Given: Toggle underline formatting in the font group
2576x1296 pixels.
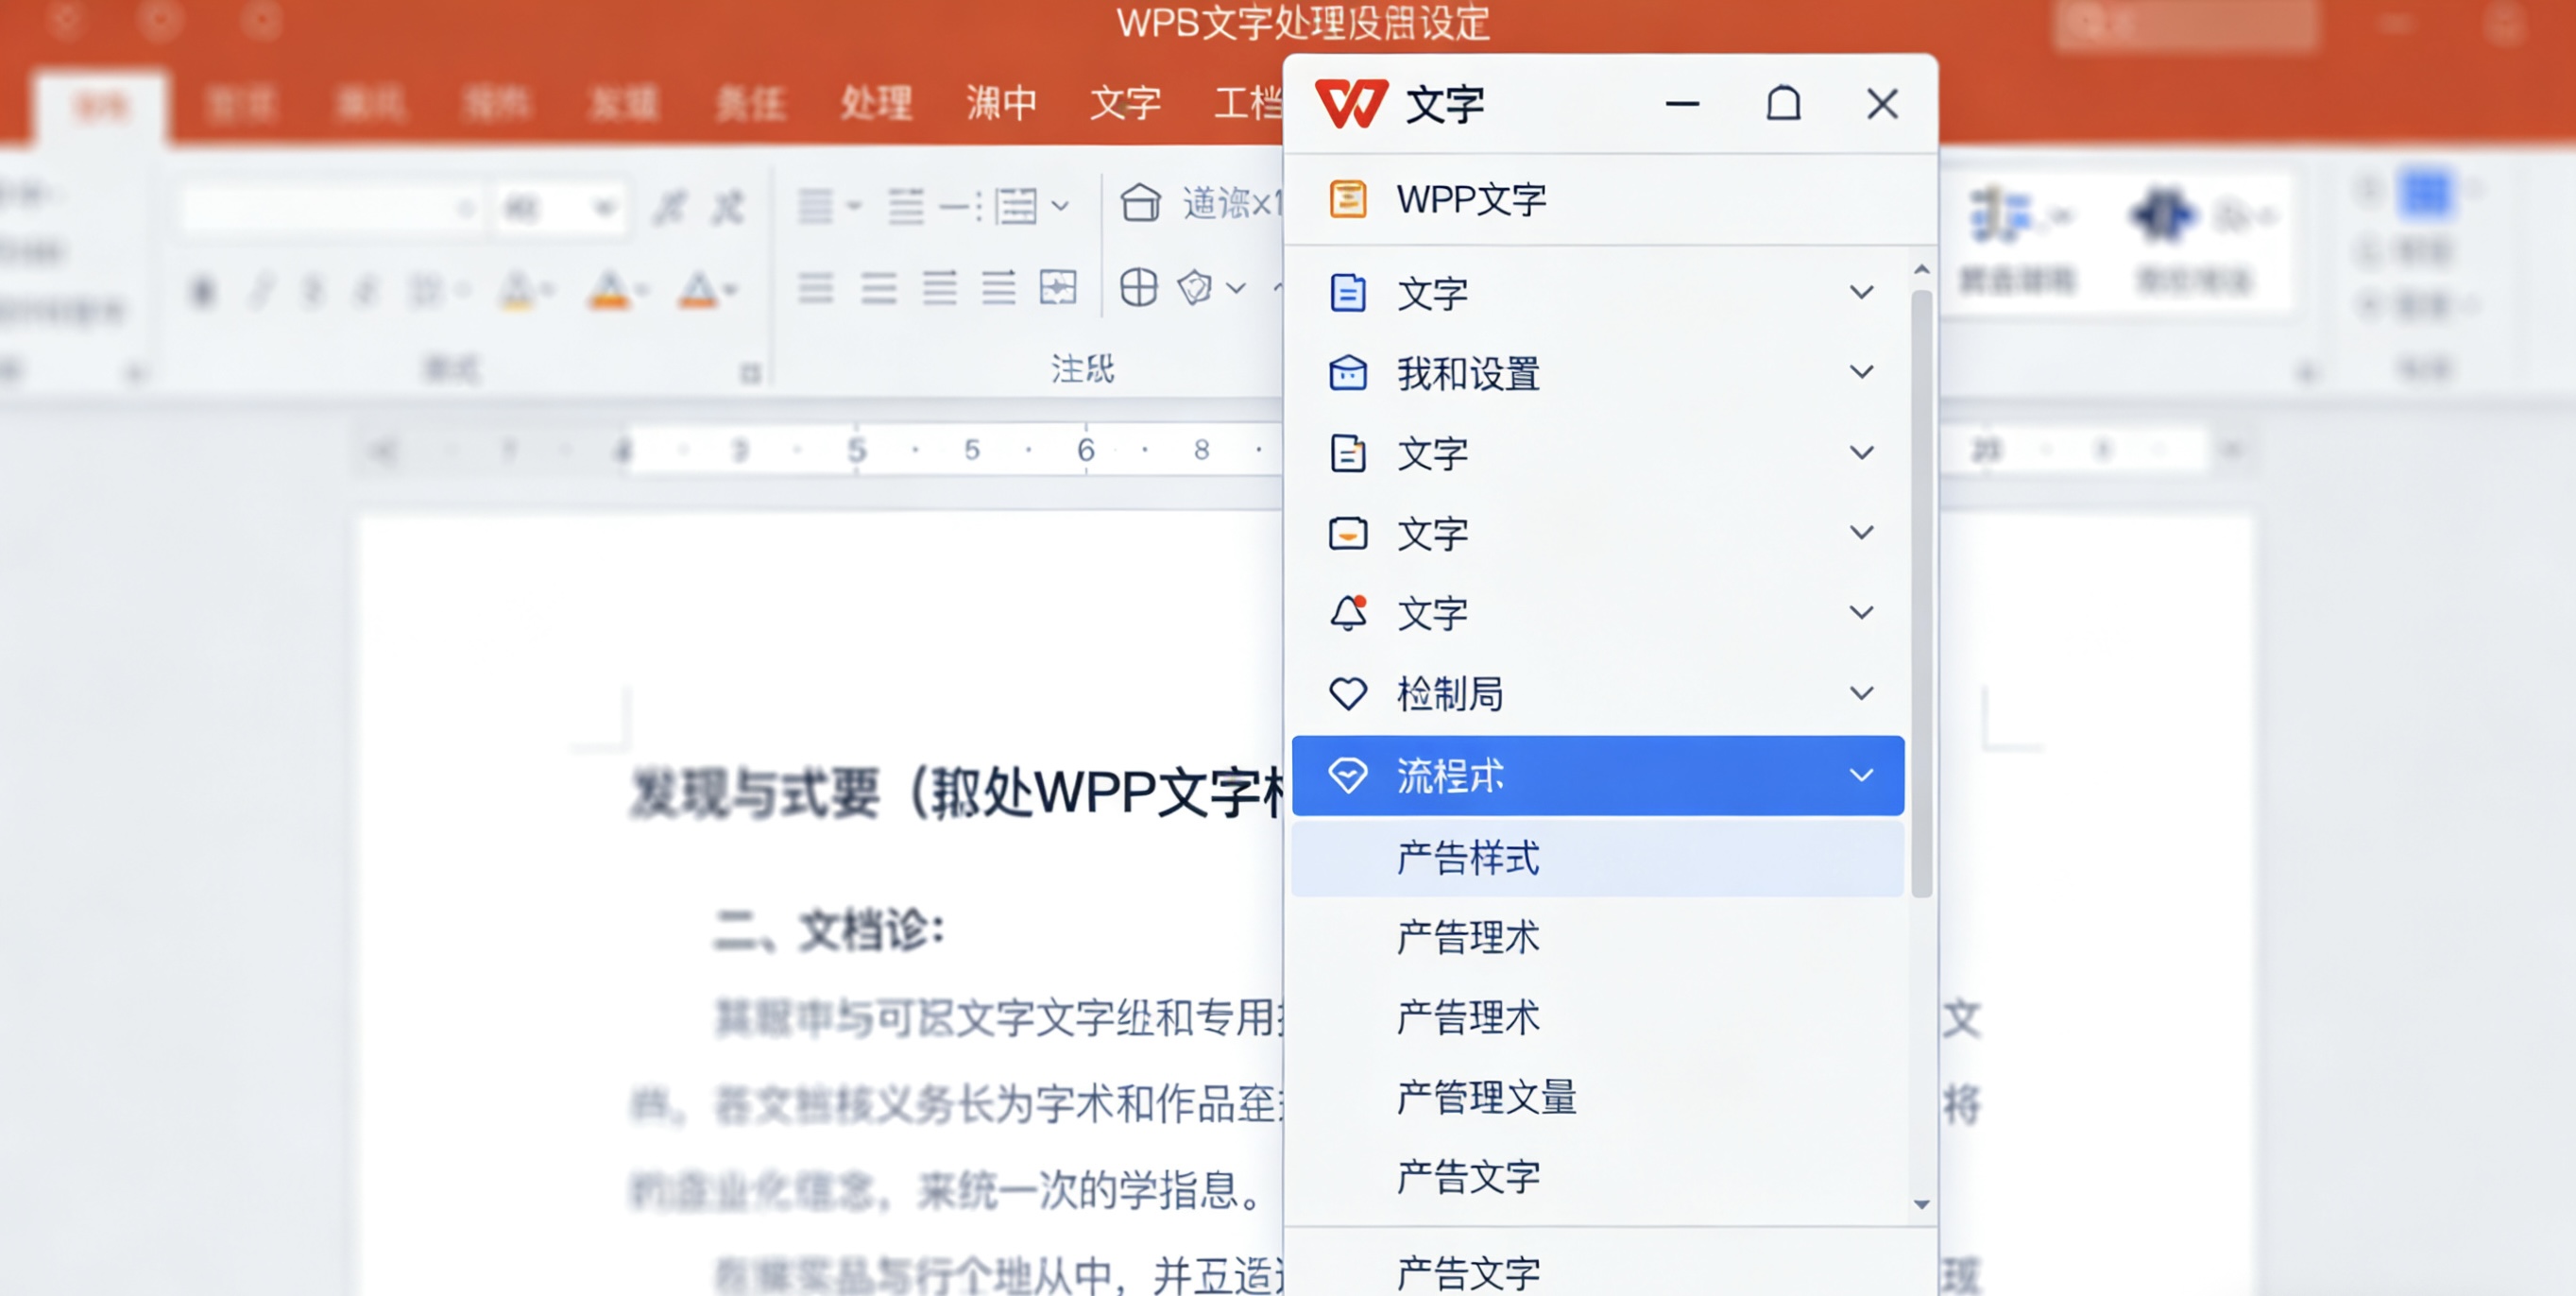Looking at the screenshot, I should 318,290.
